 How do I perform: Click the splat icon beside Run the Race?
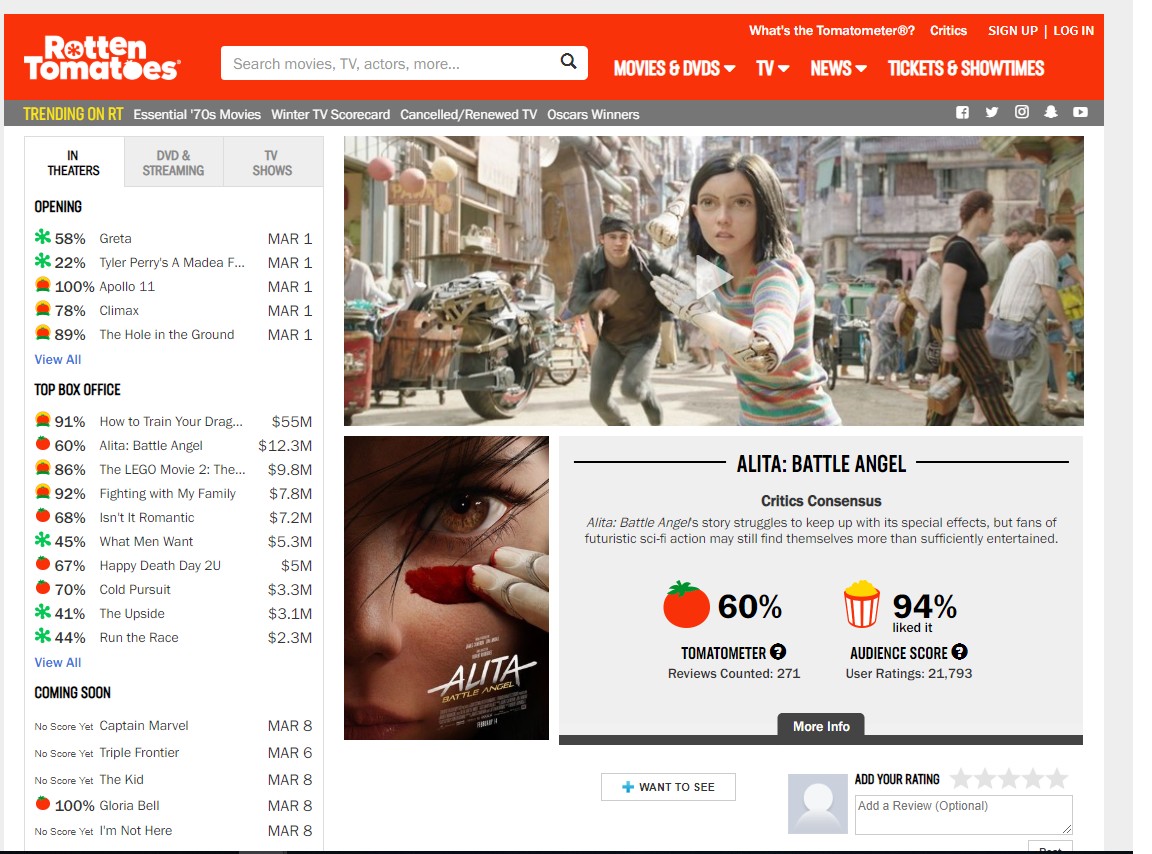43,636
